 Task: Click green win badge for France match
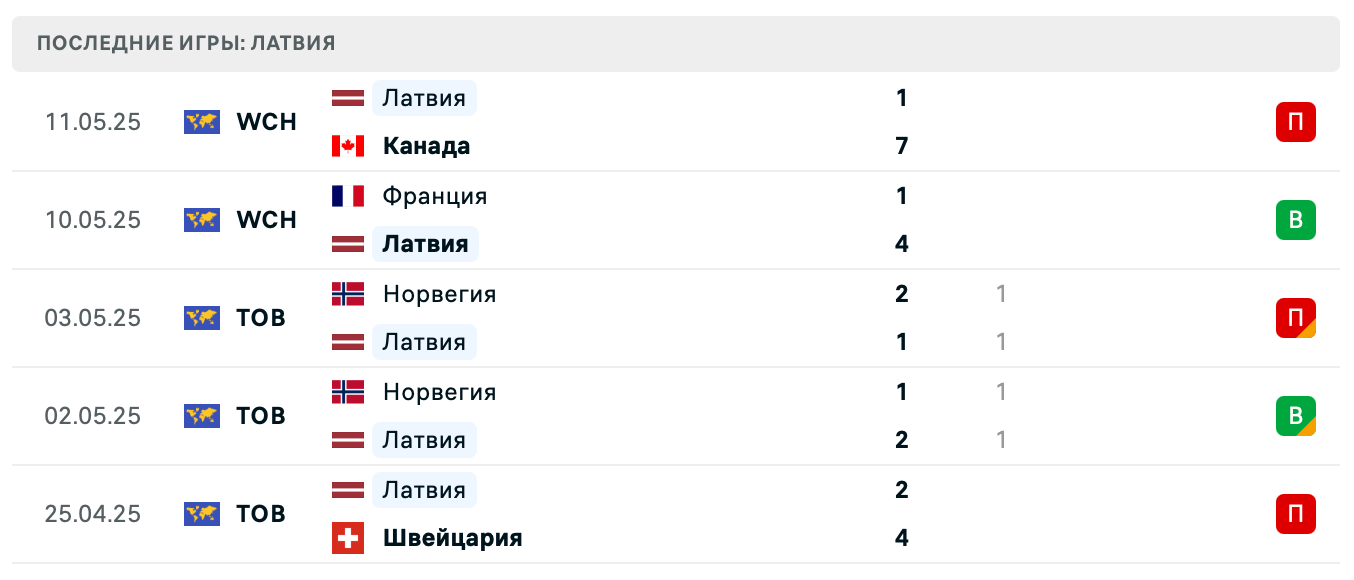click(1295, 220)
